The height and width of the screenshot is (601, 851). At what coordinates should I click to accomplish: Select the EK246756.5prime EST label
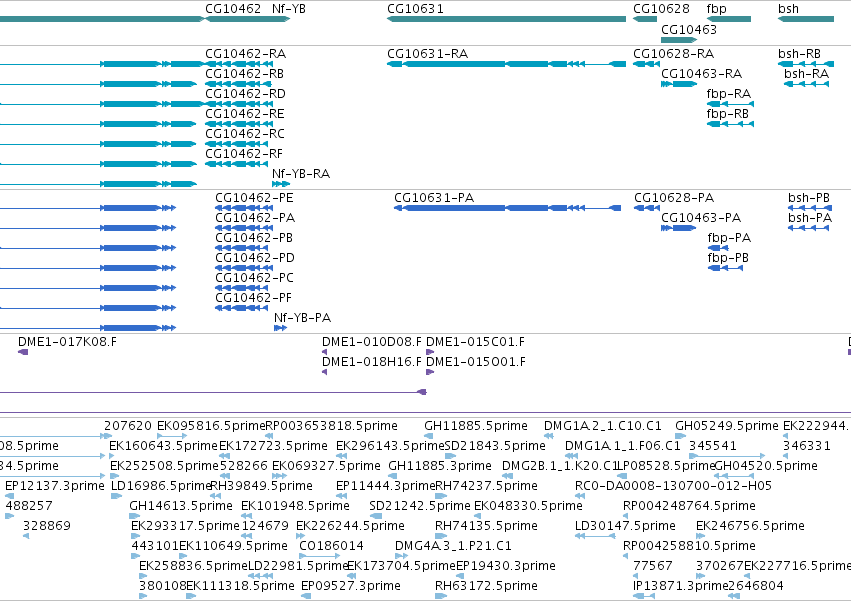point(750,526)
